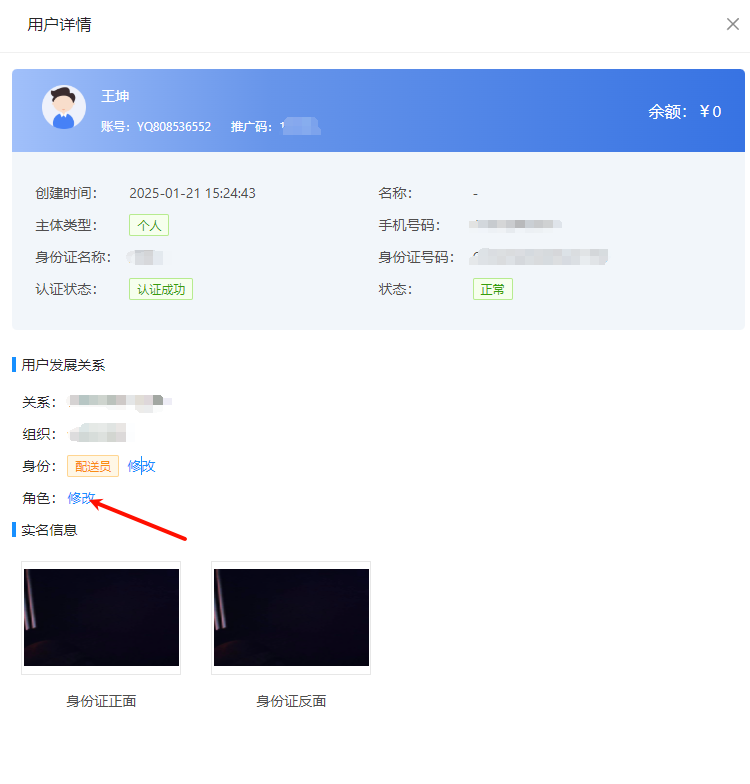750x784 pixels.
Task: Click the 身份证反面 caption
Action: coord(291,701)
